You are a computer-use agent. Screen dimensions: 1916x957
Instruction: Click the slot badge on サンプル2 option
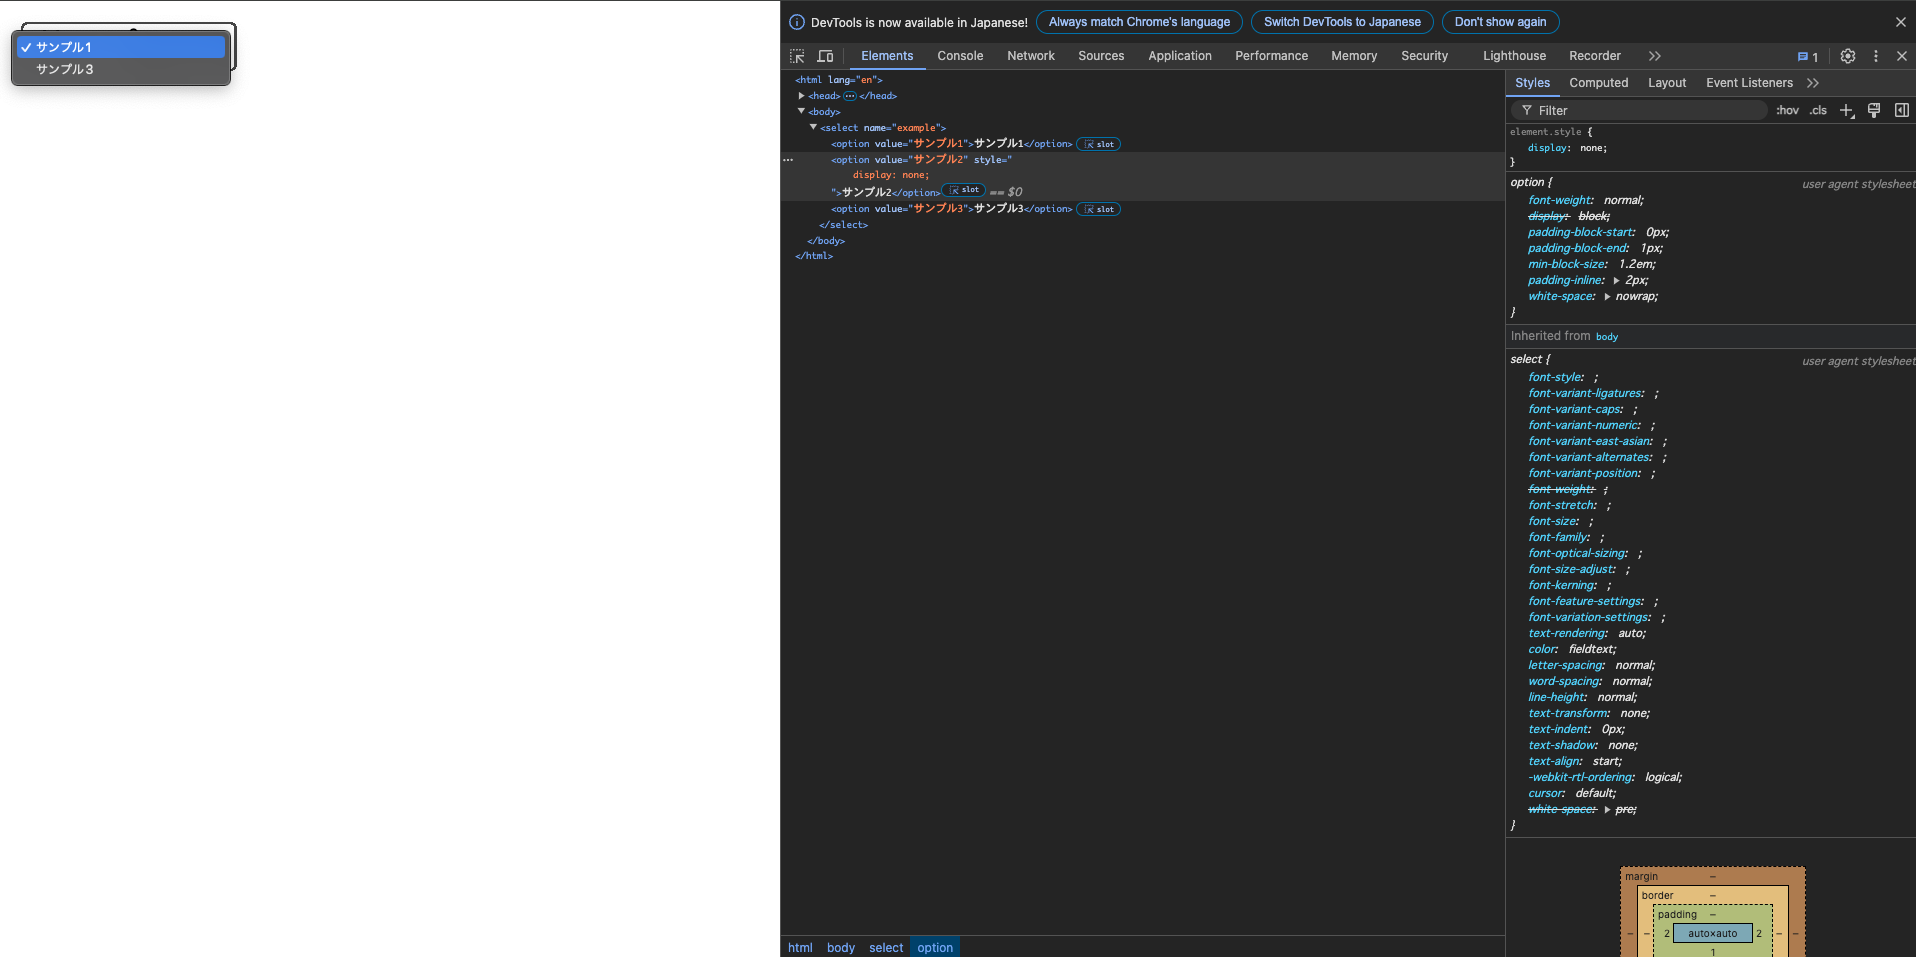pyautogui.click(x=964, y=190)
